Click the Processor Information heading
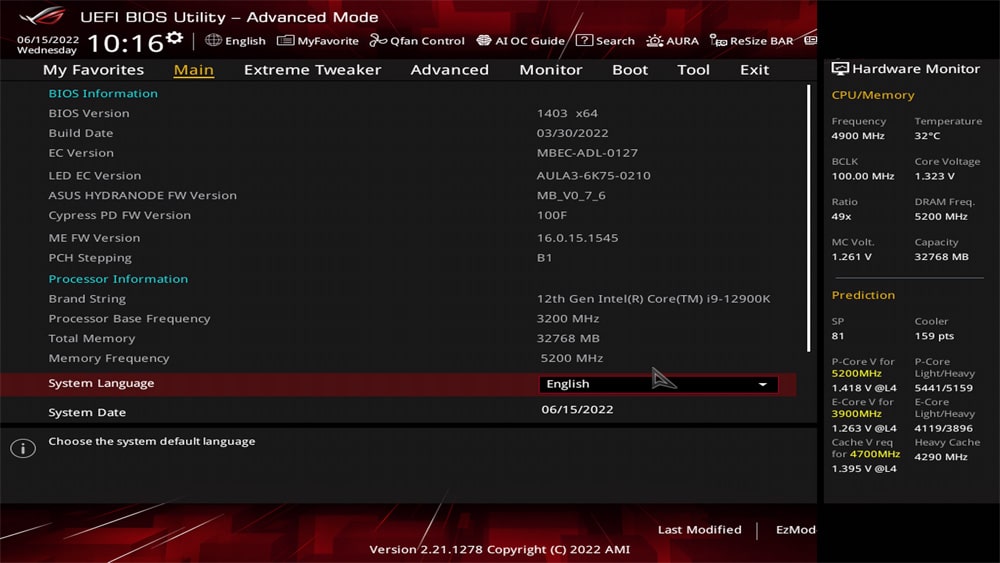 118,279
